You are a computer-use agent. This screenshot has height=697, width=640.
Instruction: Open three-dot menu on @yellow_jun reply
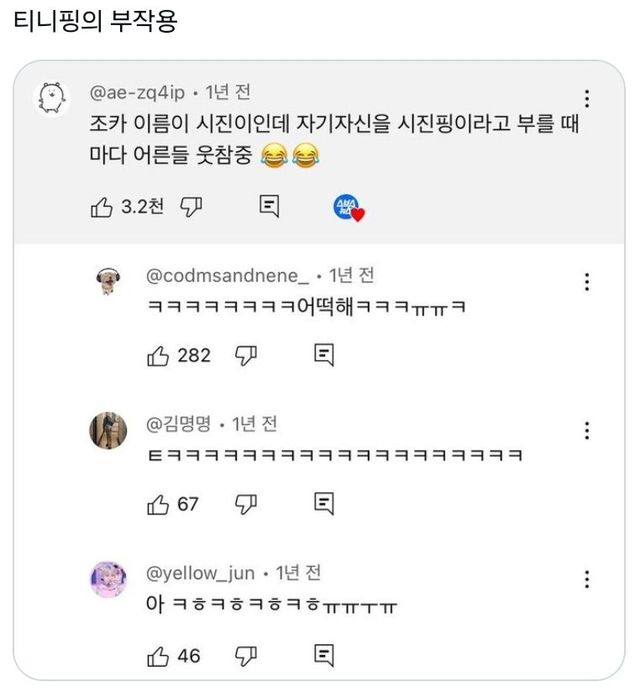(587, 580)
